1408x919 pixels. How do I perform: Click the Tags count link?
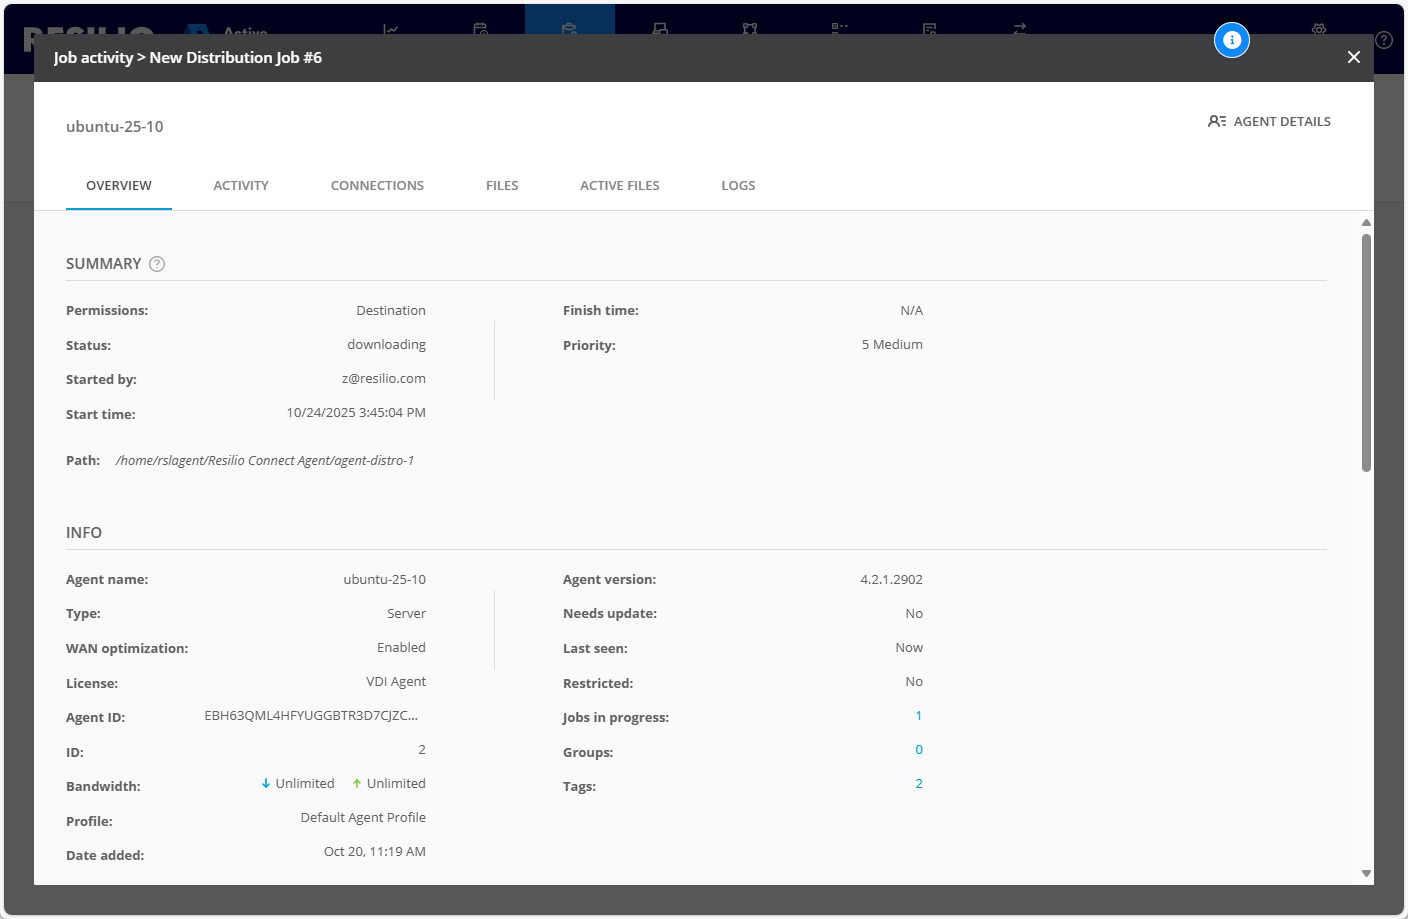click(x=918, y=784)
